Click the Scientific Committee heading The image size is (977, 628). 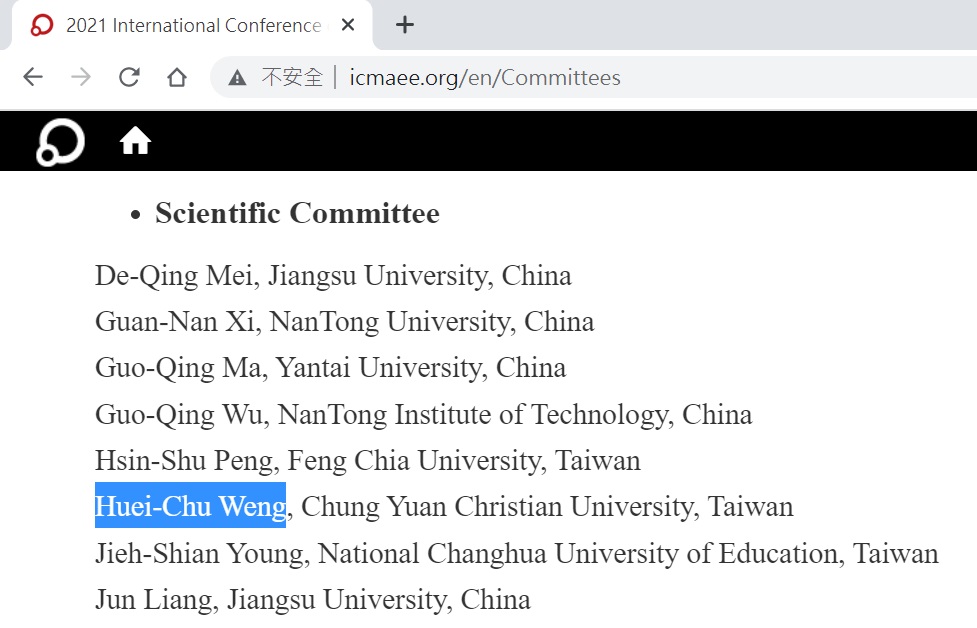pyautogui.click(x=297, y=213)
